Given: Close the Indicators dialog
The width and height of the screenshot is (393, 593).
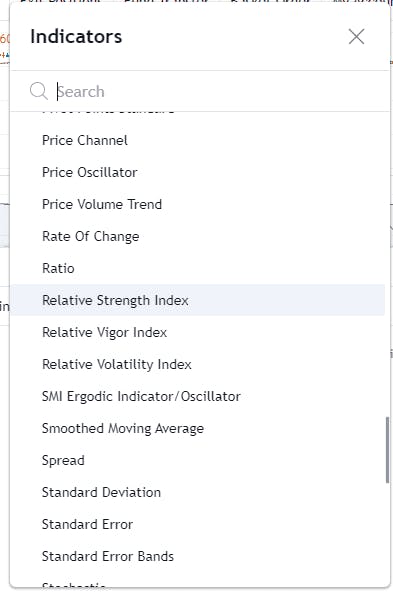Looking at the screenshot, I should [x=356, y=37].
